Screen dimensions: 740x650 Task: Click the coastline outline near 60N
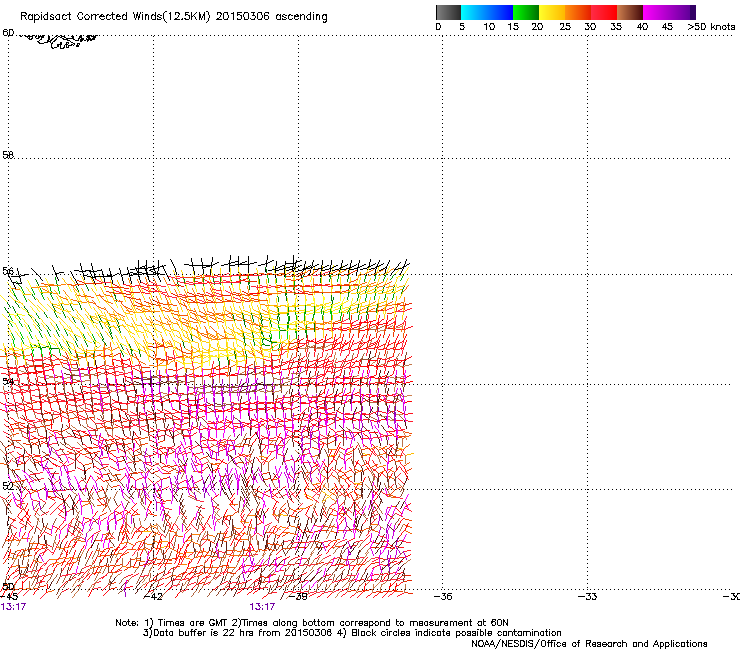click(57, 40)
